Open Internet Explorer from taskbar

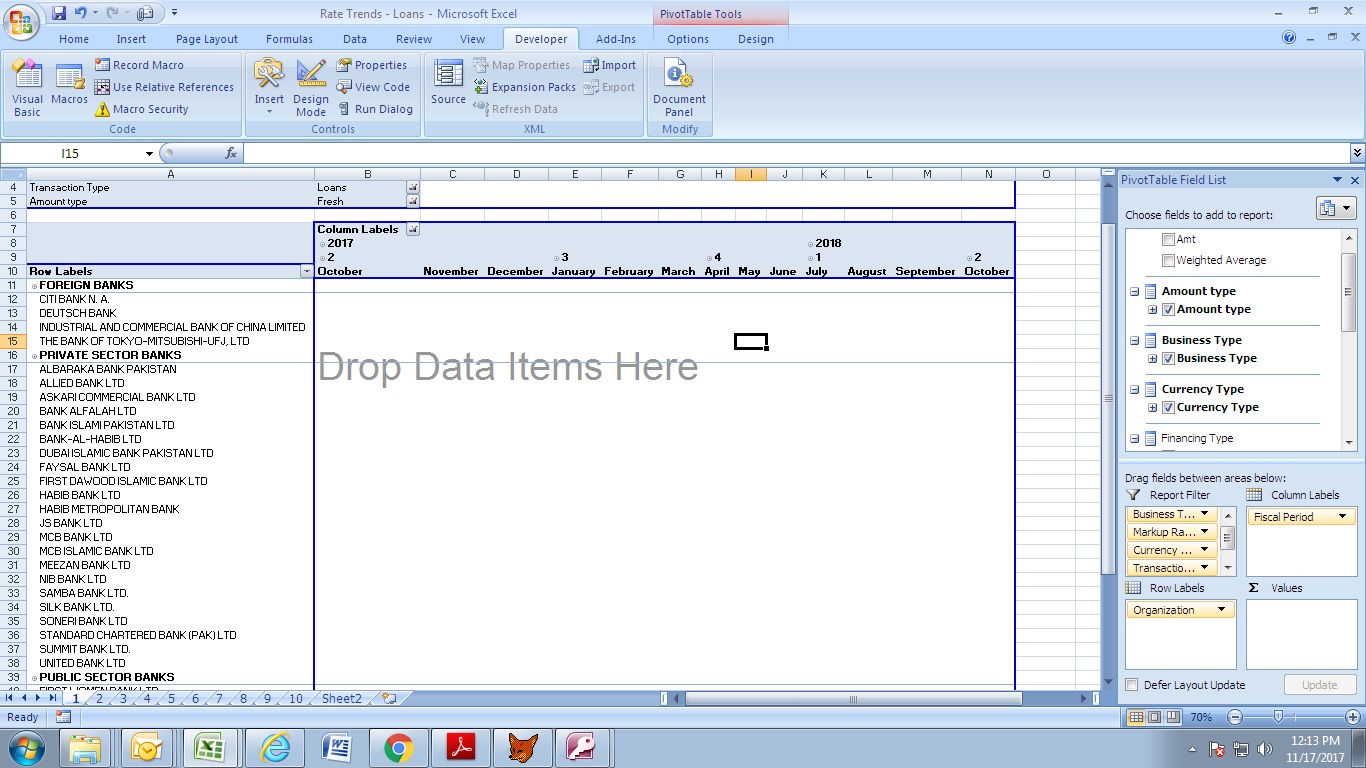(x=274, y=747)
